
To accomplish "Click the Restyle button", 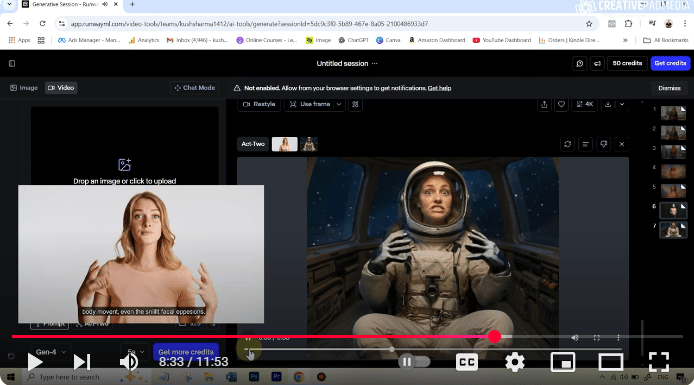I will click(x=259, y=104).
